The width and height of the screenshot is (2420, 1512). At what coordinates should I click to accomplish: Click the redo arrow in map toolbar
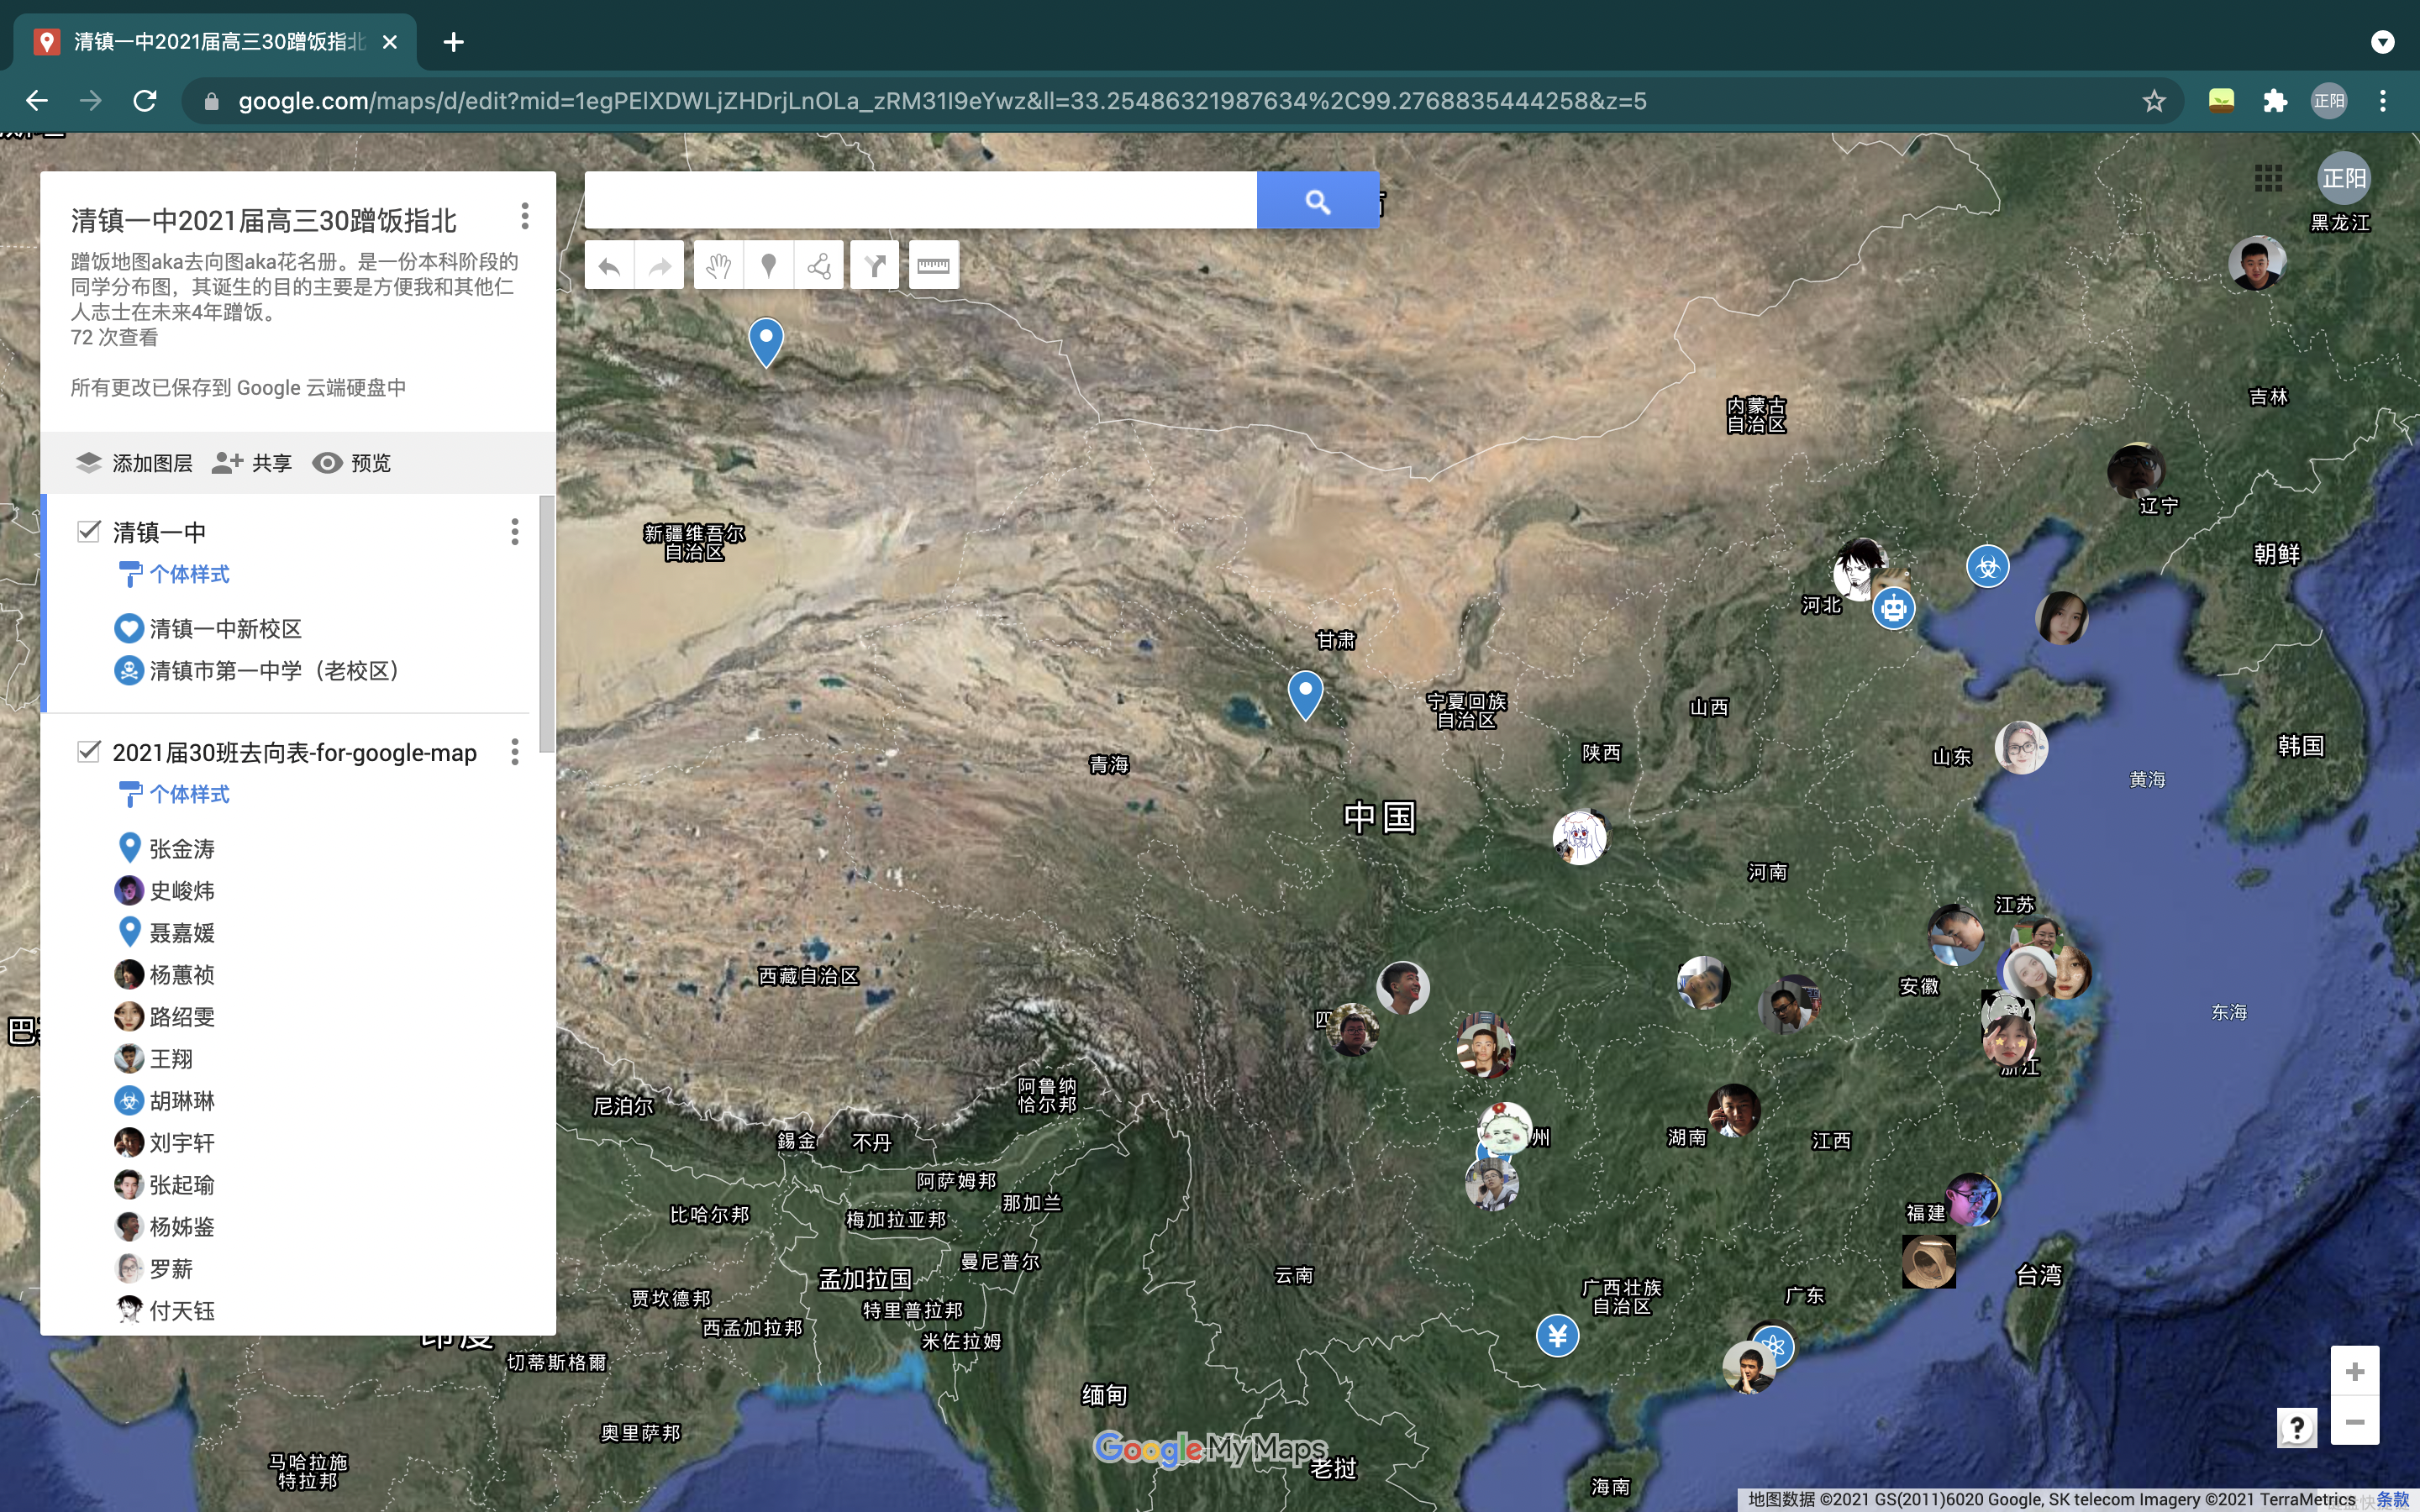pyautogui.click(x=660, y=266)
